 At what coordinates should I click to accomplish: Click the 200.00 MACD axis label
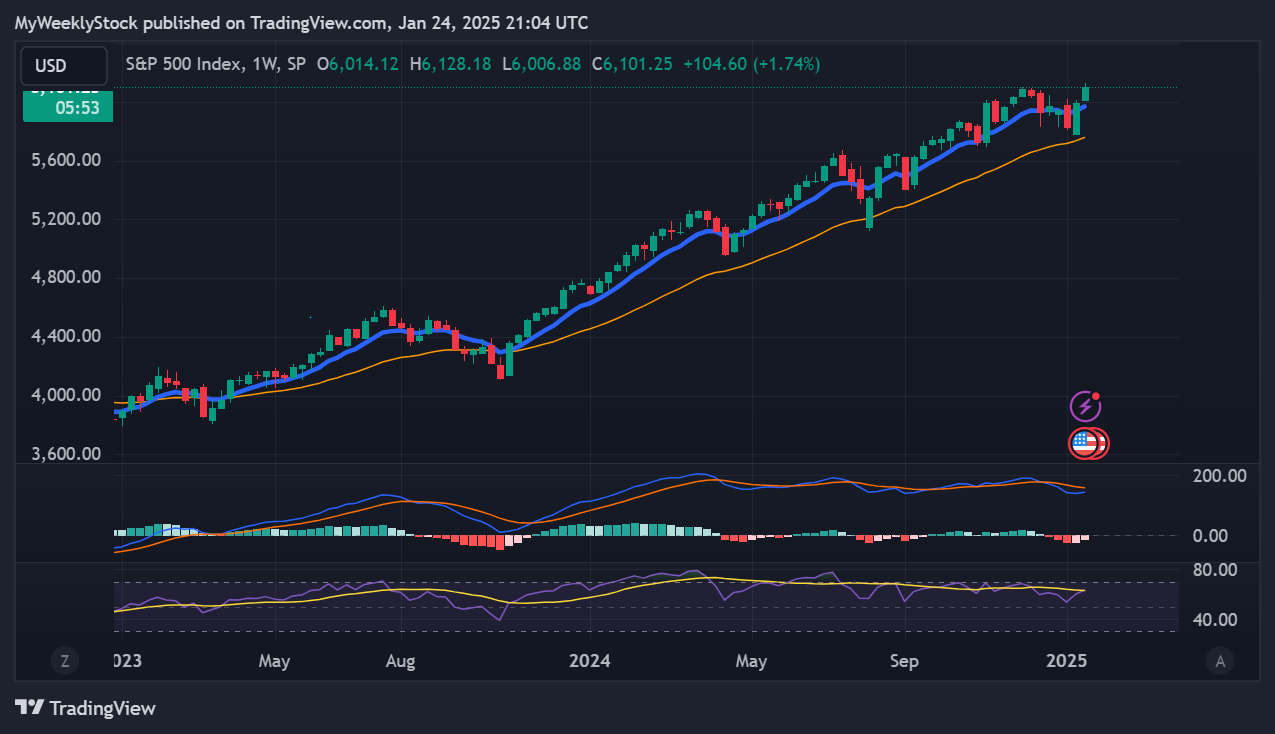pyautogui.click(x=1219, y=476)
